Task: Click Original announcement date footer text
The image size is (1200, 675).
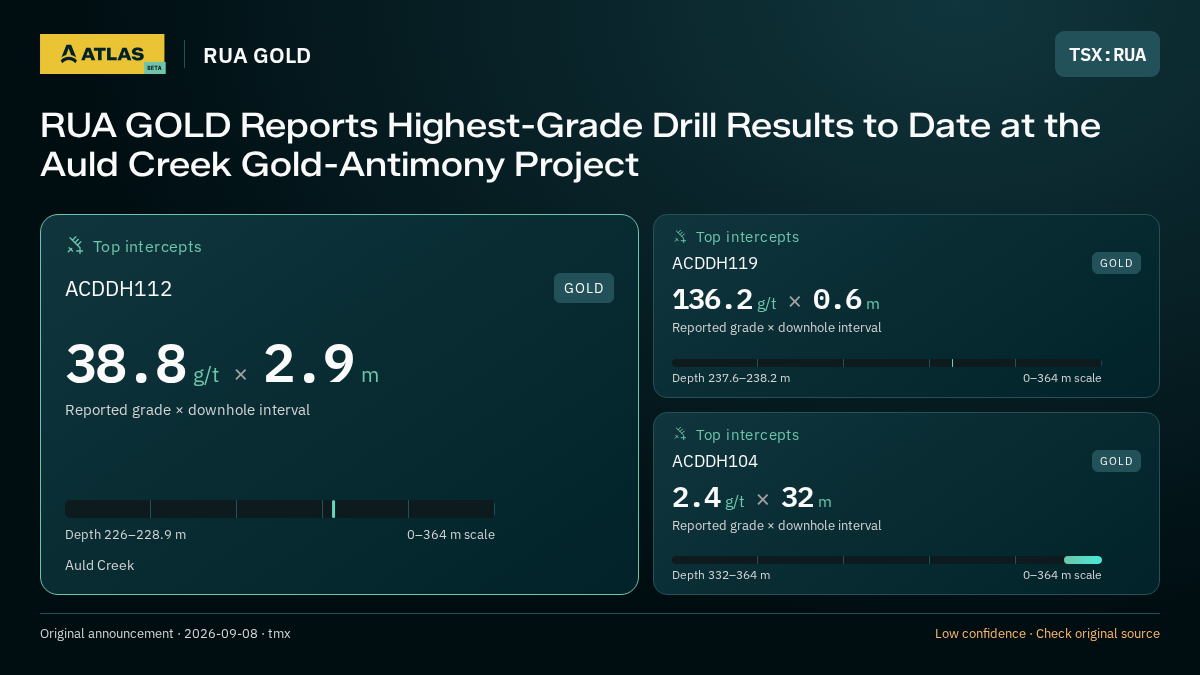Action: tap(165, 634)
